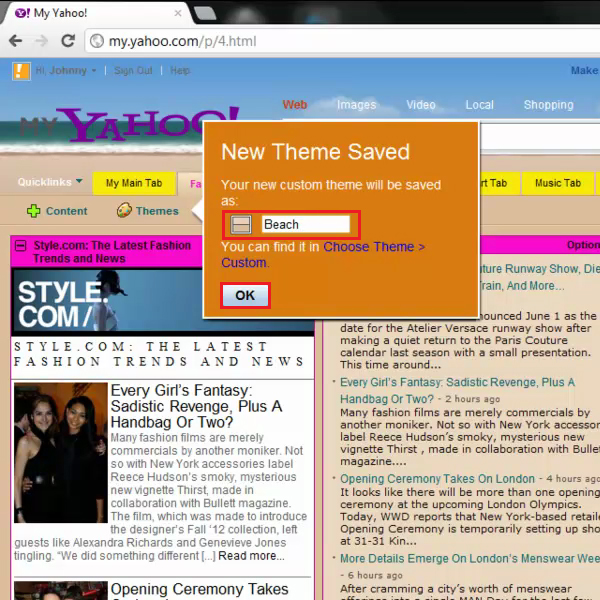Reload the page with refresh icon
Viewport: 600px width, 600px height.
[68, 41]
